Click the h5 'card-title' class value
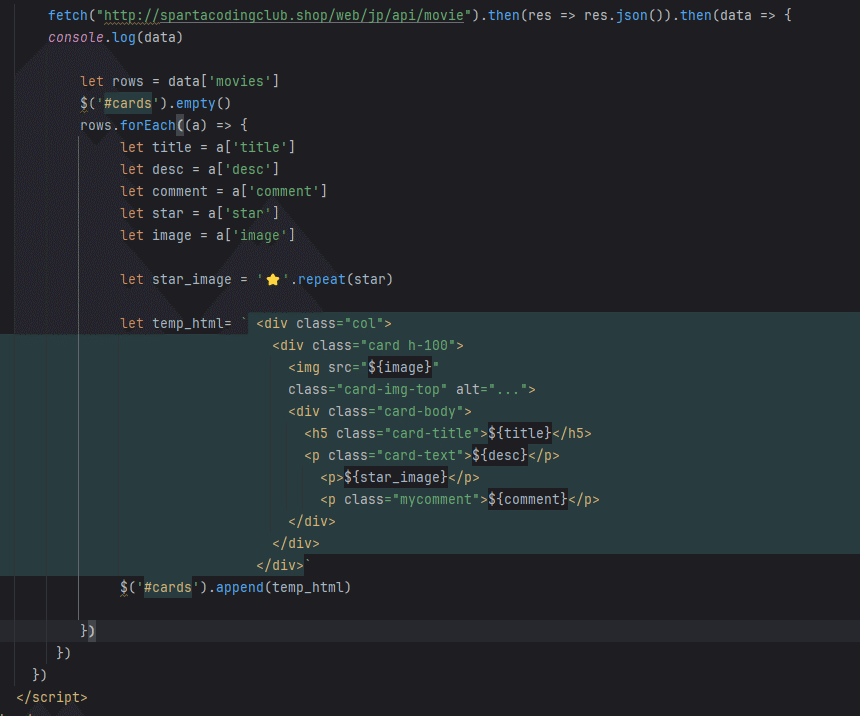The width and height of the screenshot is (860, 716). click(x=432, y=433)
